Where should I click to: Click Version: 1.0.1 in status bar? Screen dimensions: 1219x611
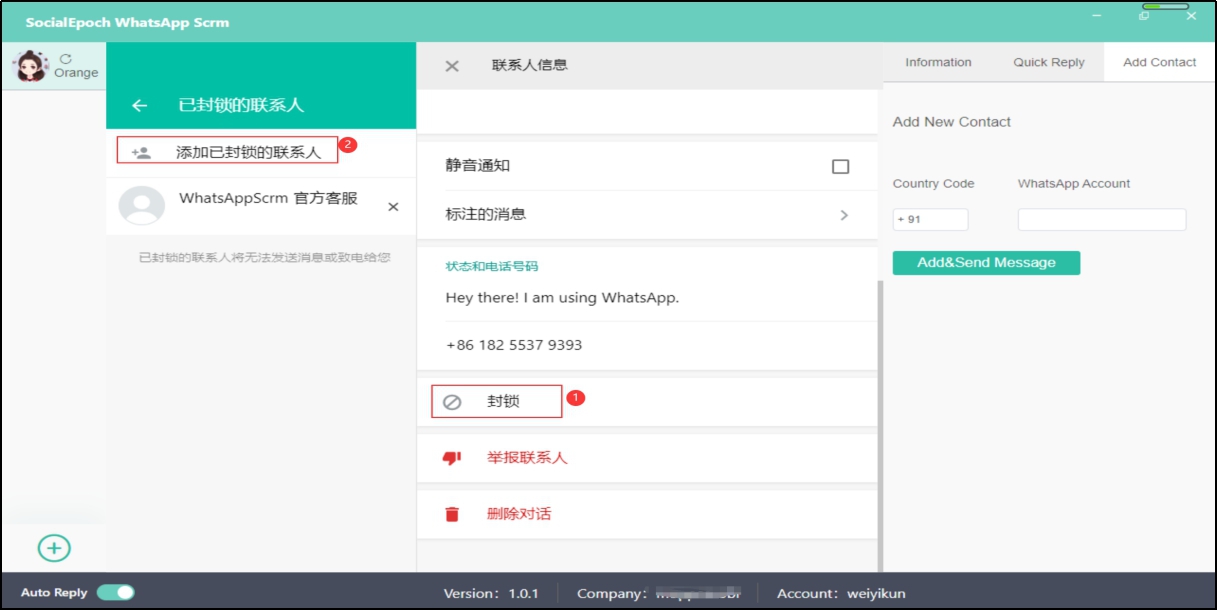click(x=491, y=593)
